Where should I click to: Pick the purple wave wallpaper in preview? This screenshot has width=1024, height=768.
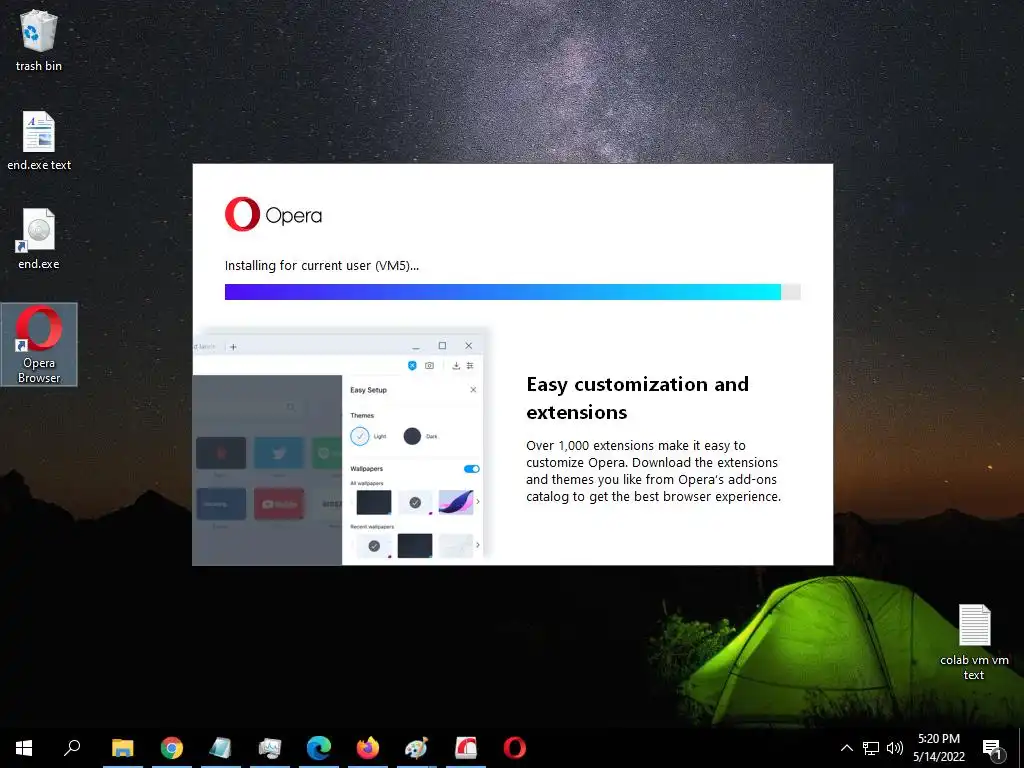pos(456,502)
